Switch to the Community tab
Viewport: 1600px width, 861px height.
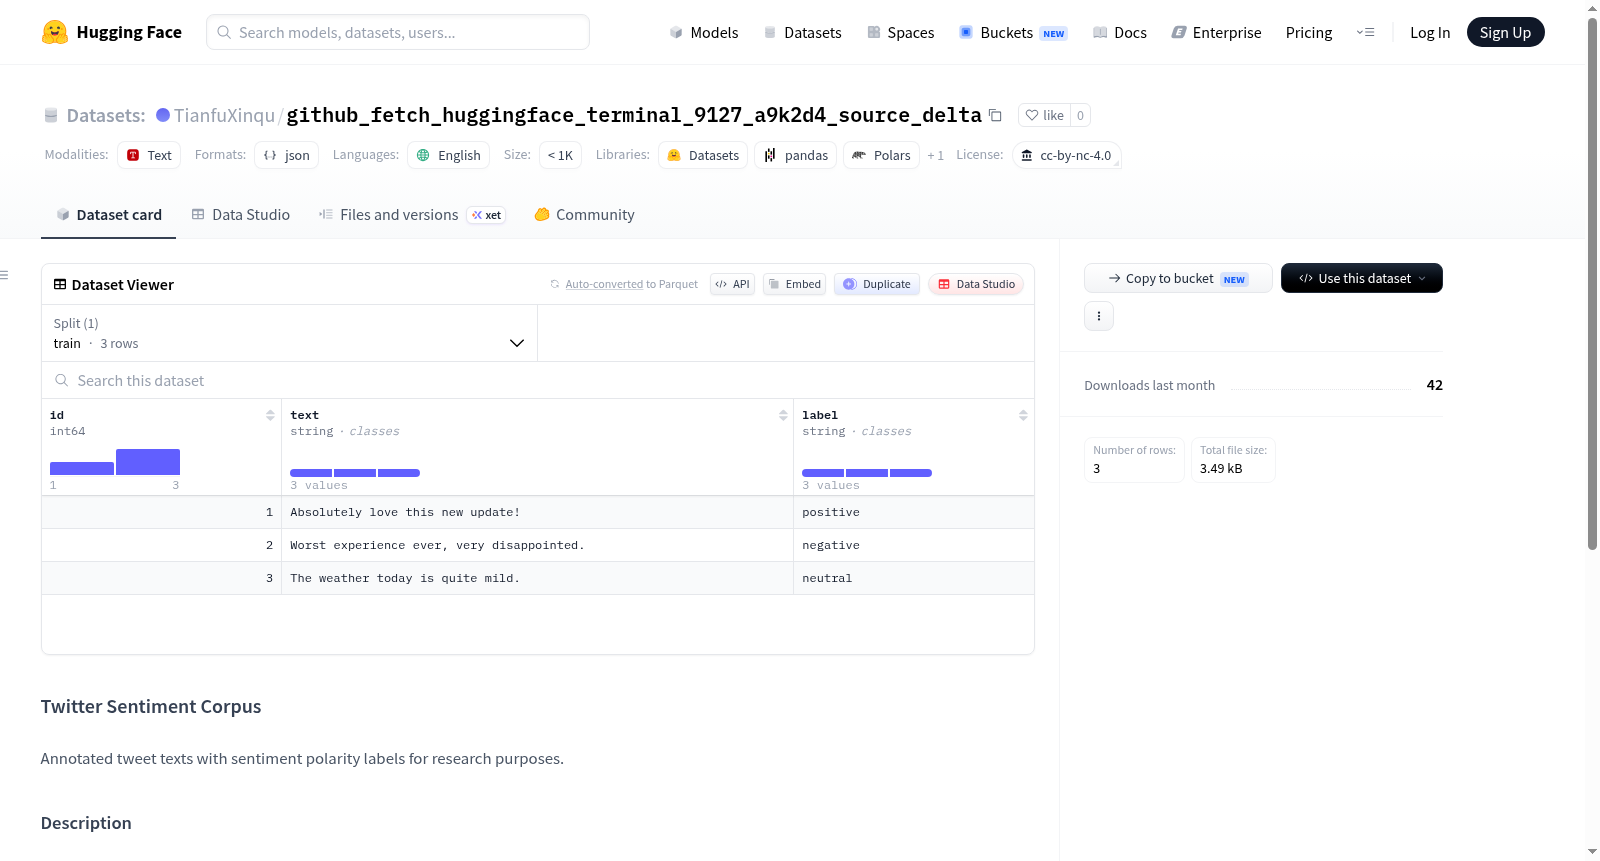[584, 214]
